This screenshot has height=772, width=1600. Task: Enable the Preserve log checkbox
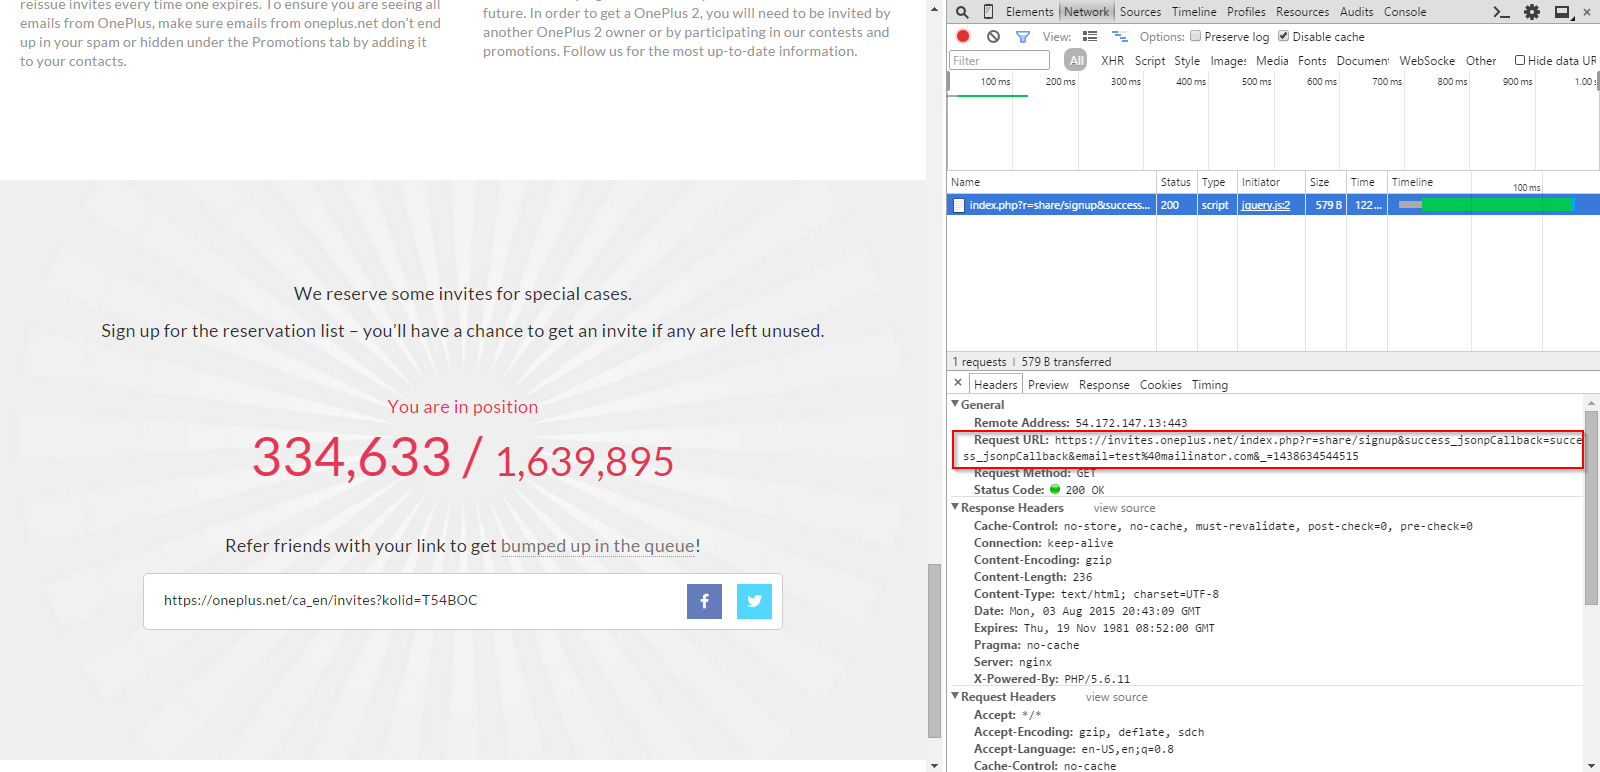point(1195,36)
